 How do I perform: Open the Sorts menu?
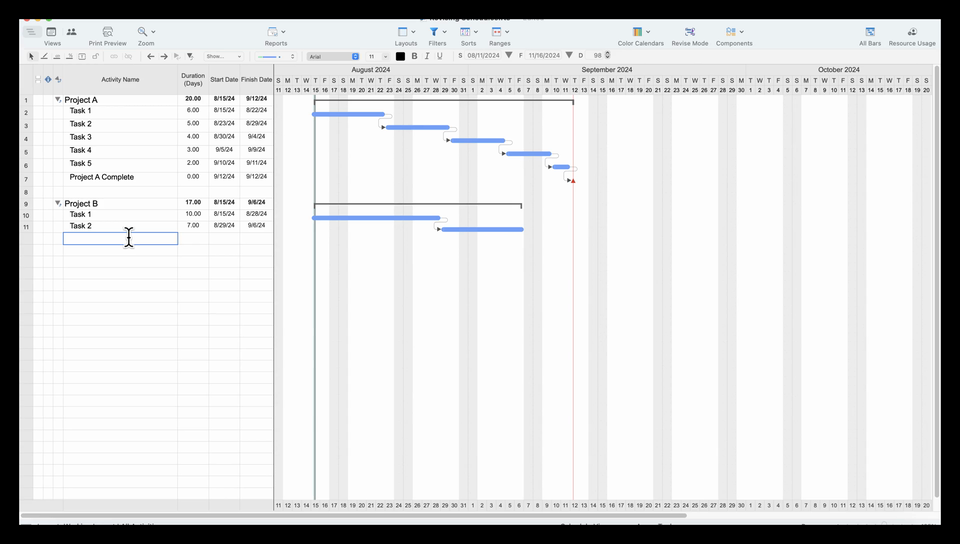coord(468,36)
